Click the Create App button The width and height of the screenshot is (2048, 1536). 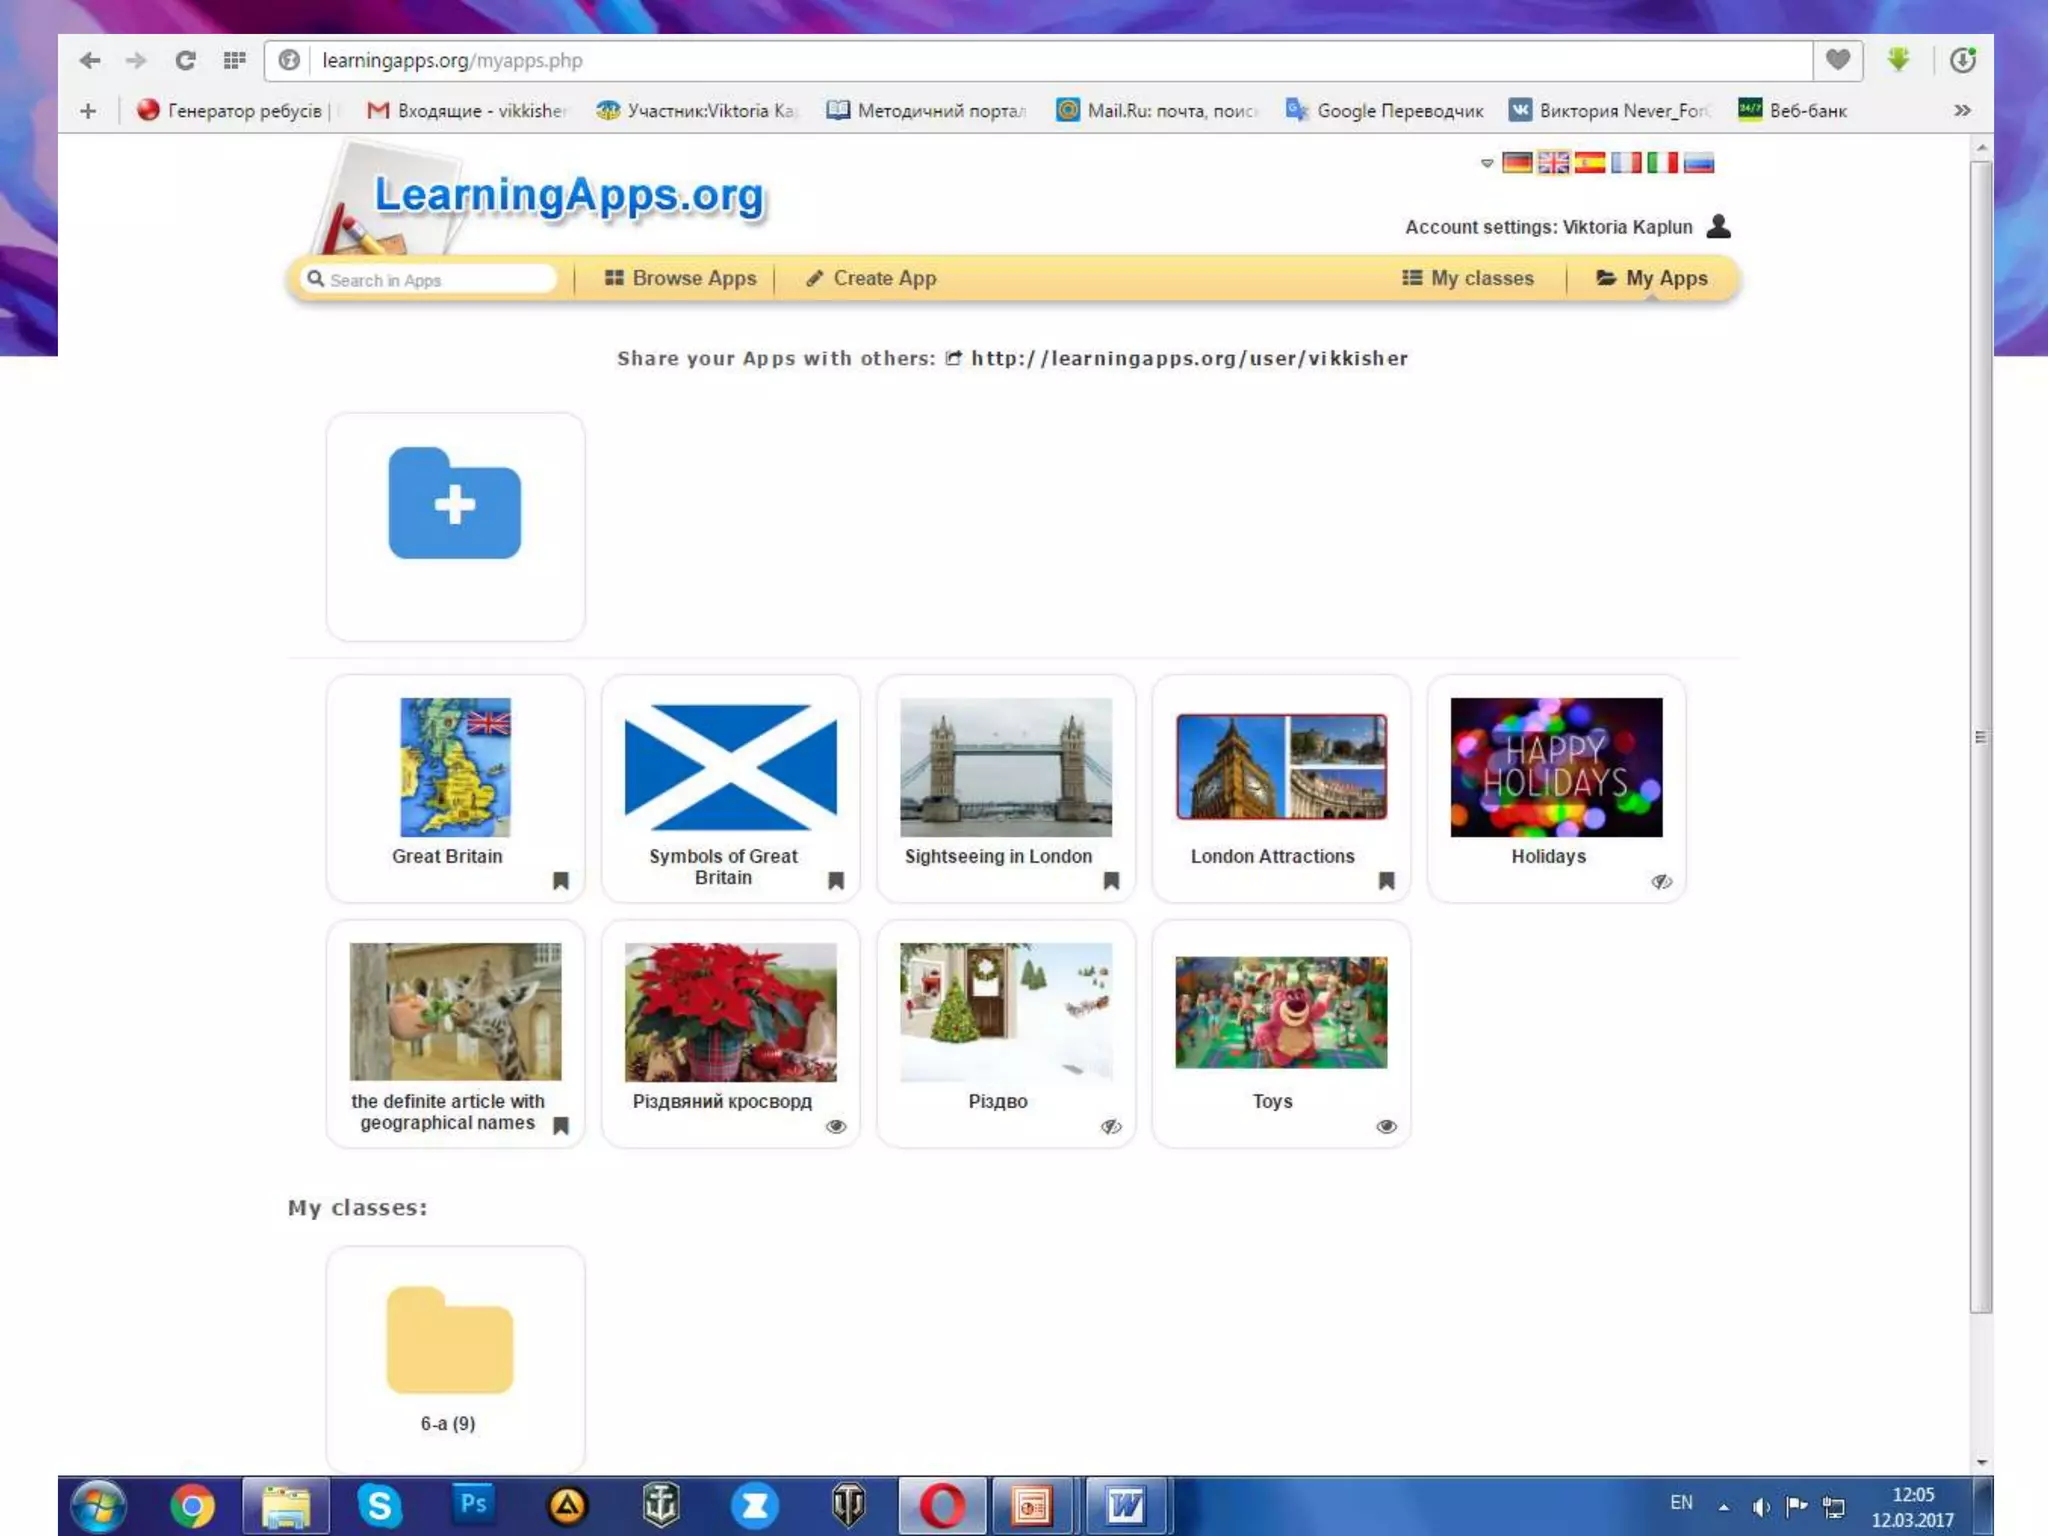coord(871,278)
